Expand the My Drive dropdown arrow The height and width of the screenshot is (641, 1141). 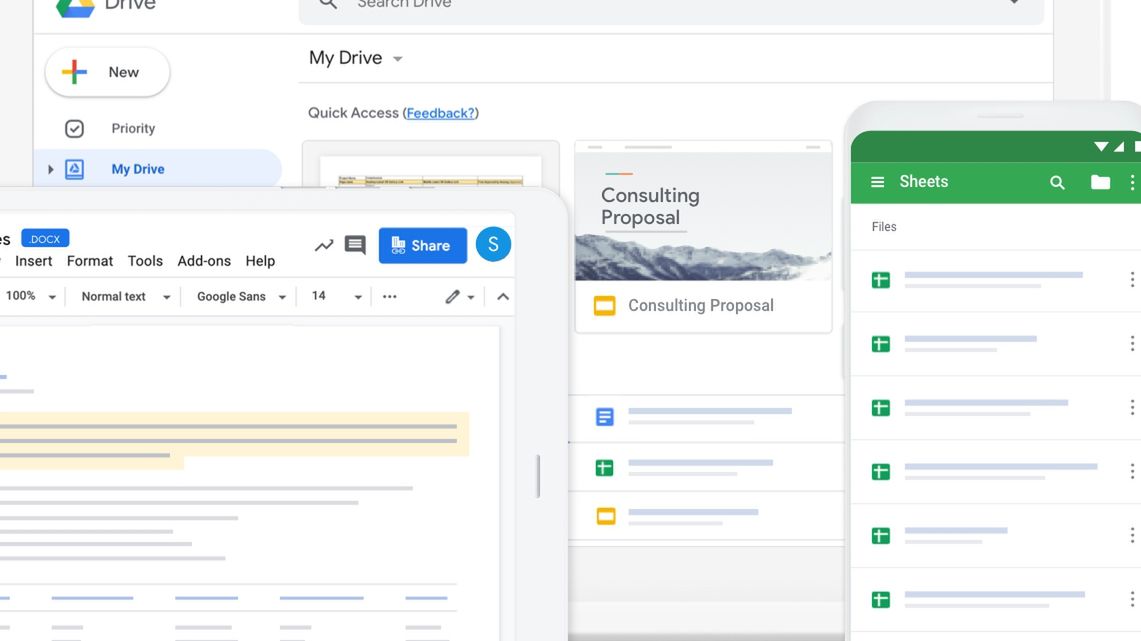397,58
